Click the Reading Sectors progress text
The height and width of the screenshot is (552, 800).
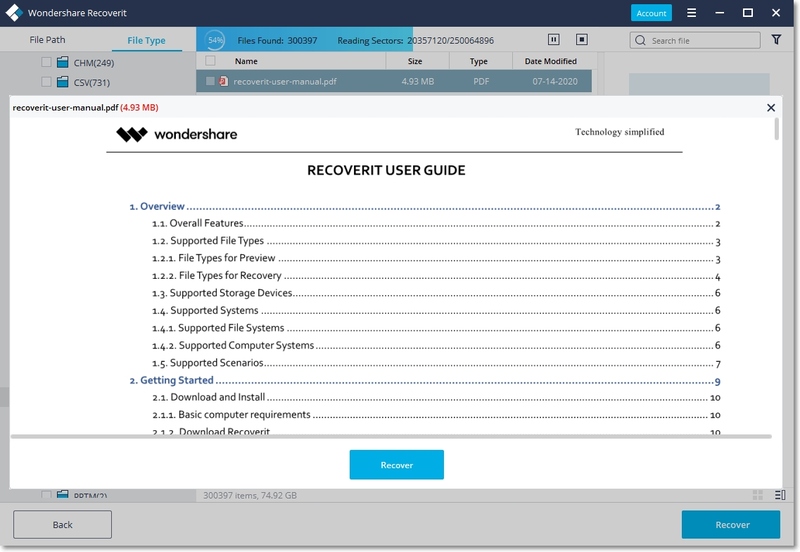415,40
